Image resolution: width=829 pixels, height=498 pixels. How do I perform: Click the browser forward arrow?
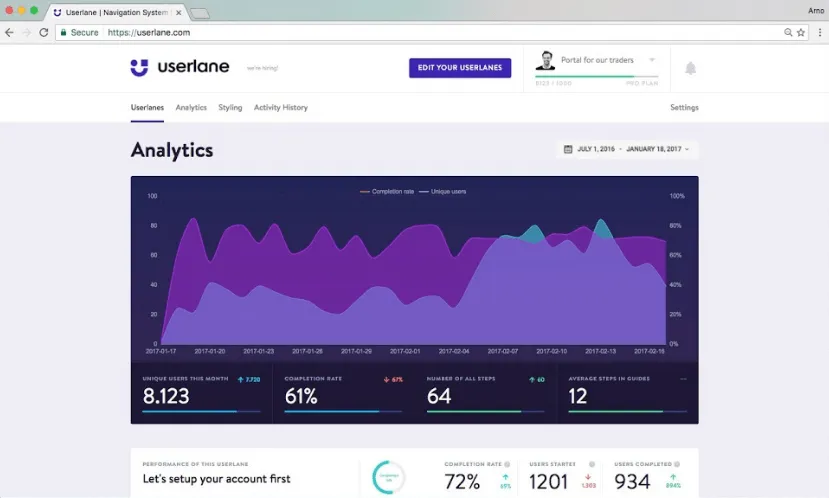[26, 33]
